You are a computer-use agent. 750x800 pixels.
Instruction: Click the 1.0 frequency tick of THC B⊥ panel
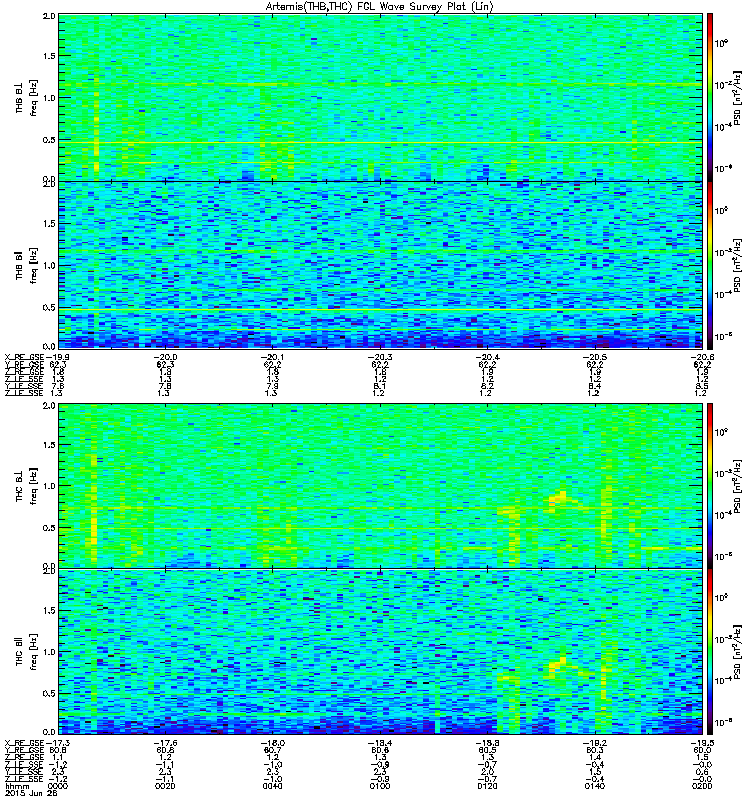(x=49, y=486)
